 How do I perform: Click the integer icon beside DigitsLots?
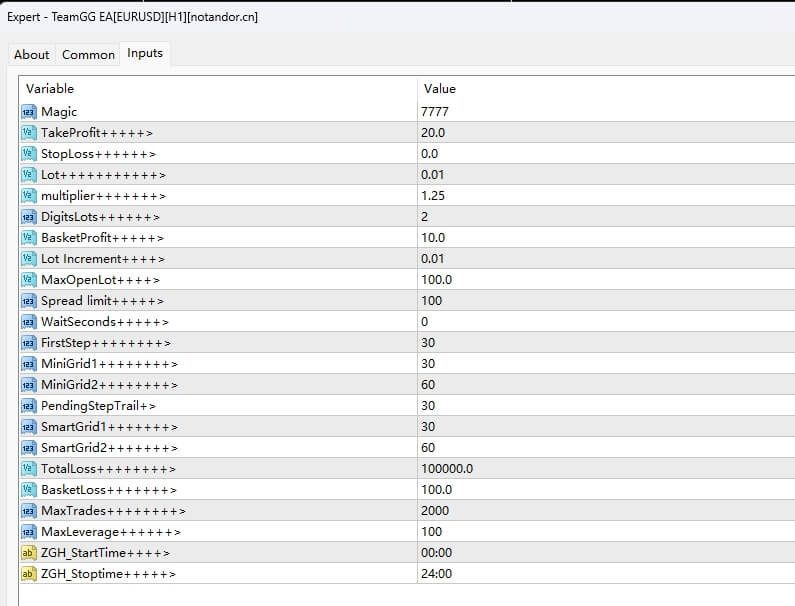(28, 217)
